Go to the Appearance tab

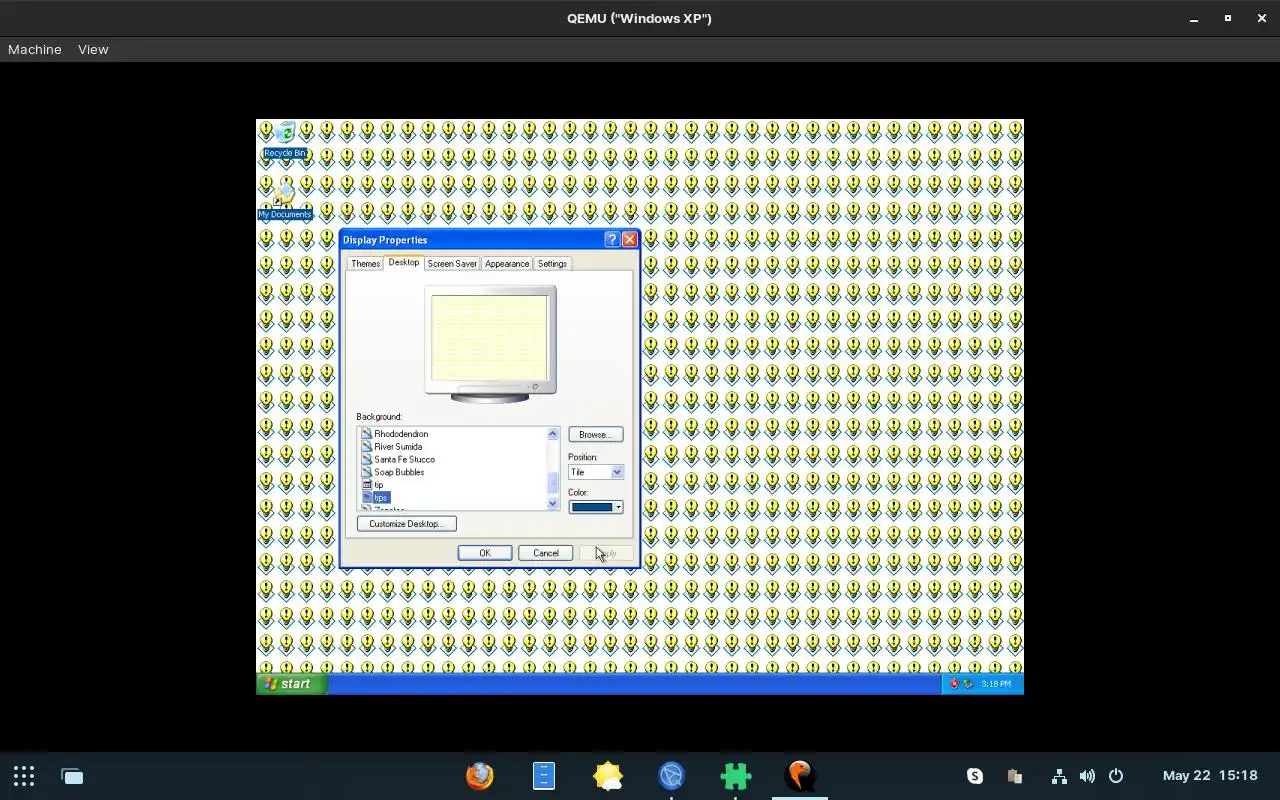point(507,264)
